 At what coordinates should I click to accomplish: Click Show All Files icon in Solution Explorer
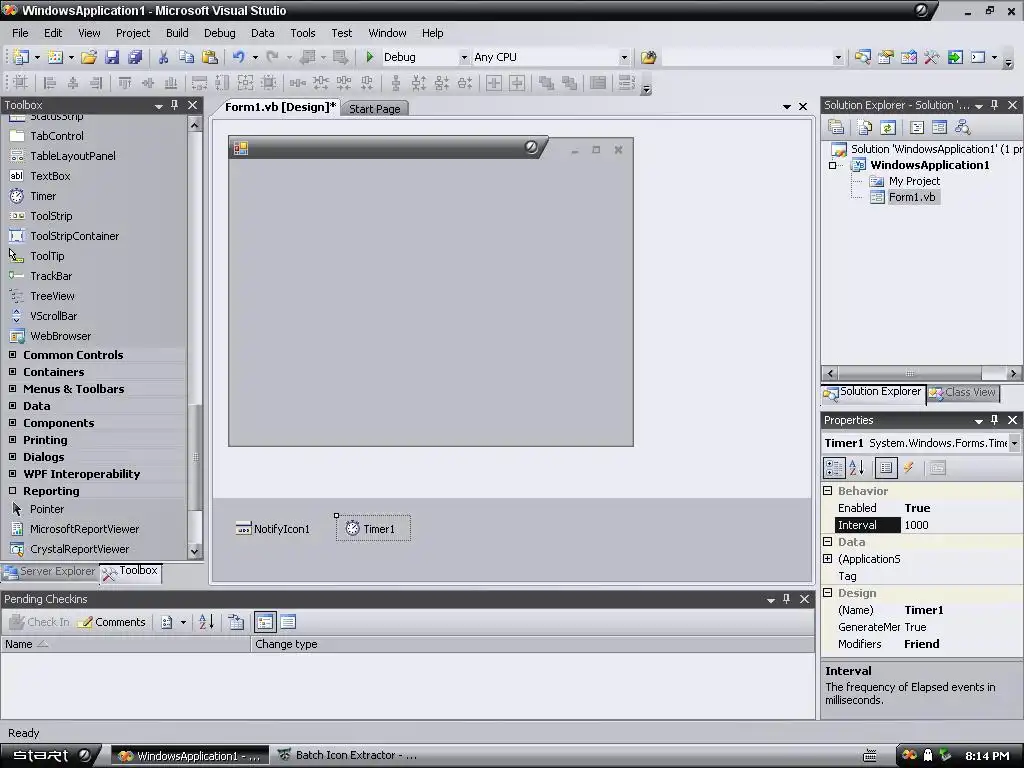click(x=865, y=127)
